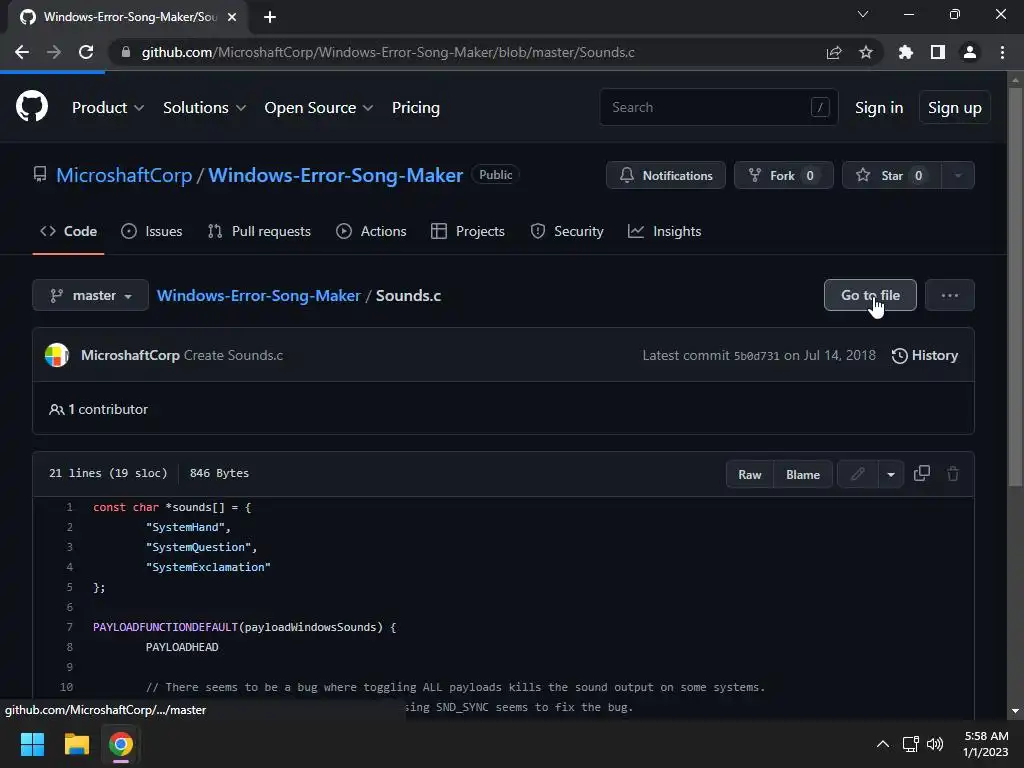The image size is (1024, 768).
Task: Click the network tray icon
Action: [910, 744]
